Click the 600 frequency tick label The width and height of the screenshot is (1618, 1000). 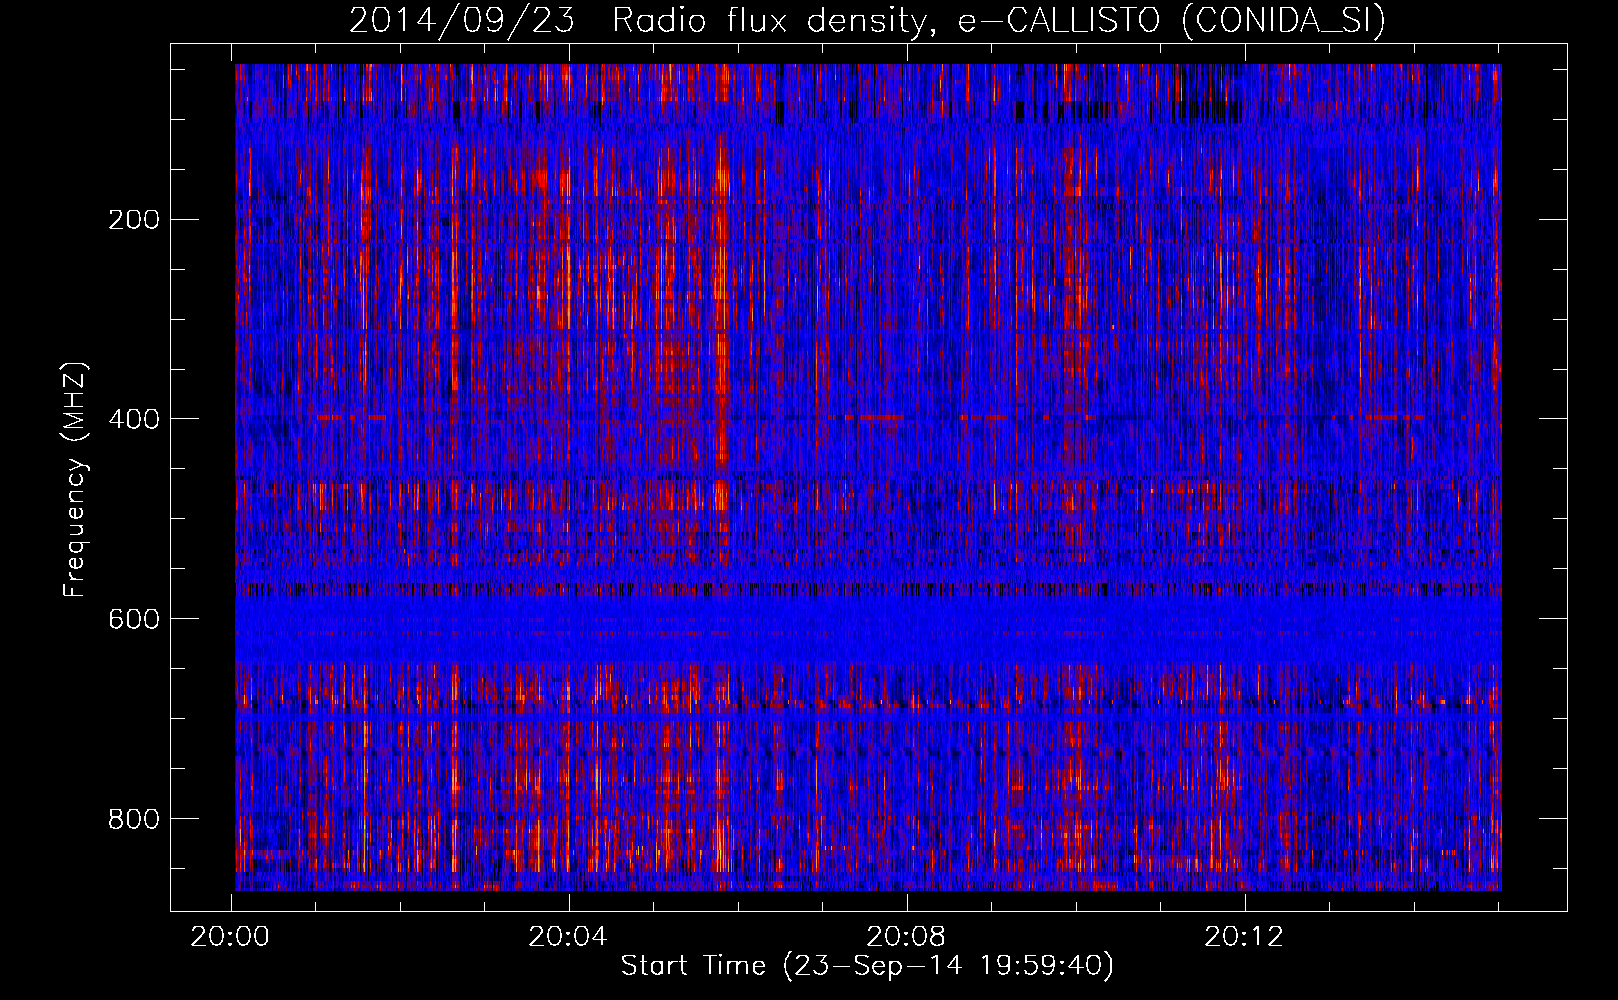(133, 618)
